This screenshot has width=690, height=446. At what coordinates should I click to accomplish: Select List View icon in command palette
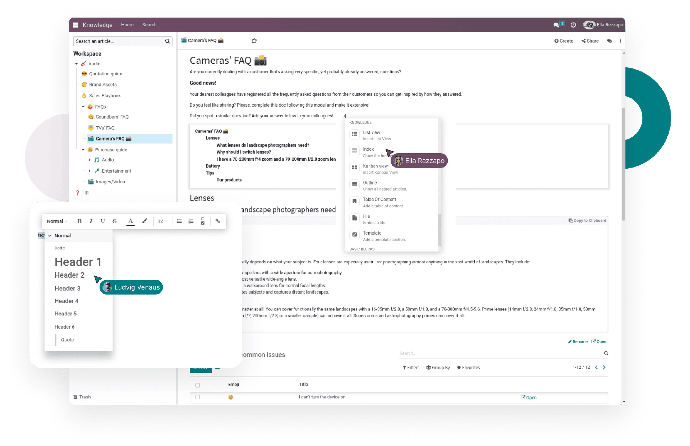pos(354,134)
